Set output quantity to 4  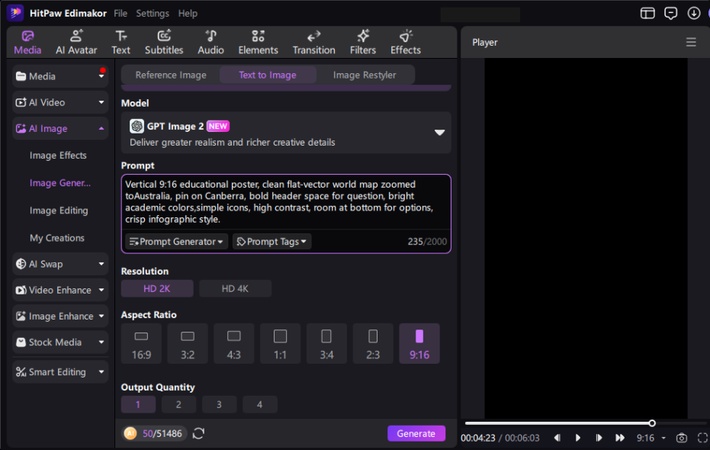(x=259, y=404)
